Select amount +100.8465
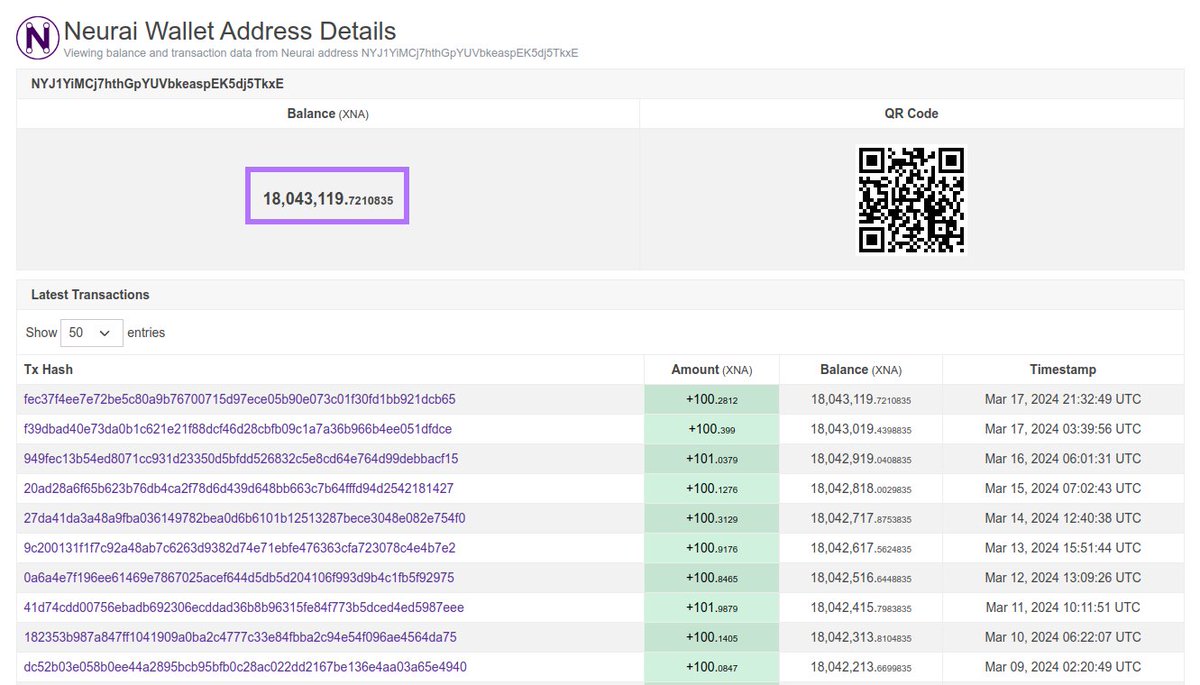Image resolution: width=1200 pixels, height=685 pixels. tap(712, 578)
